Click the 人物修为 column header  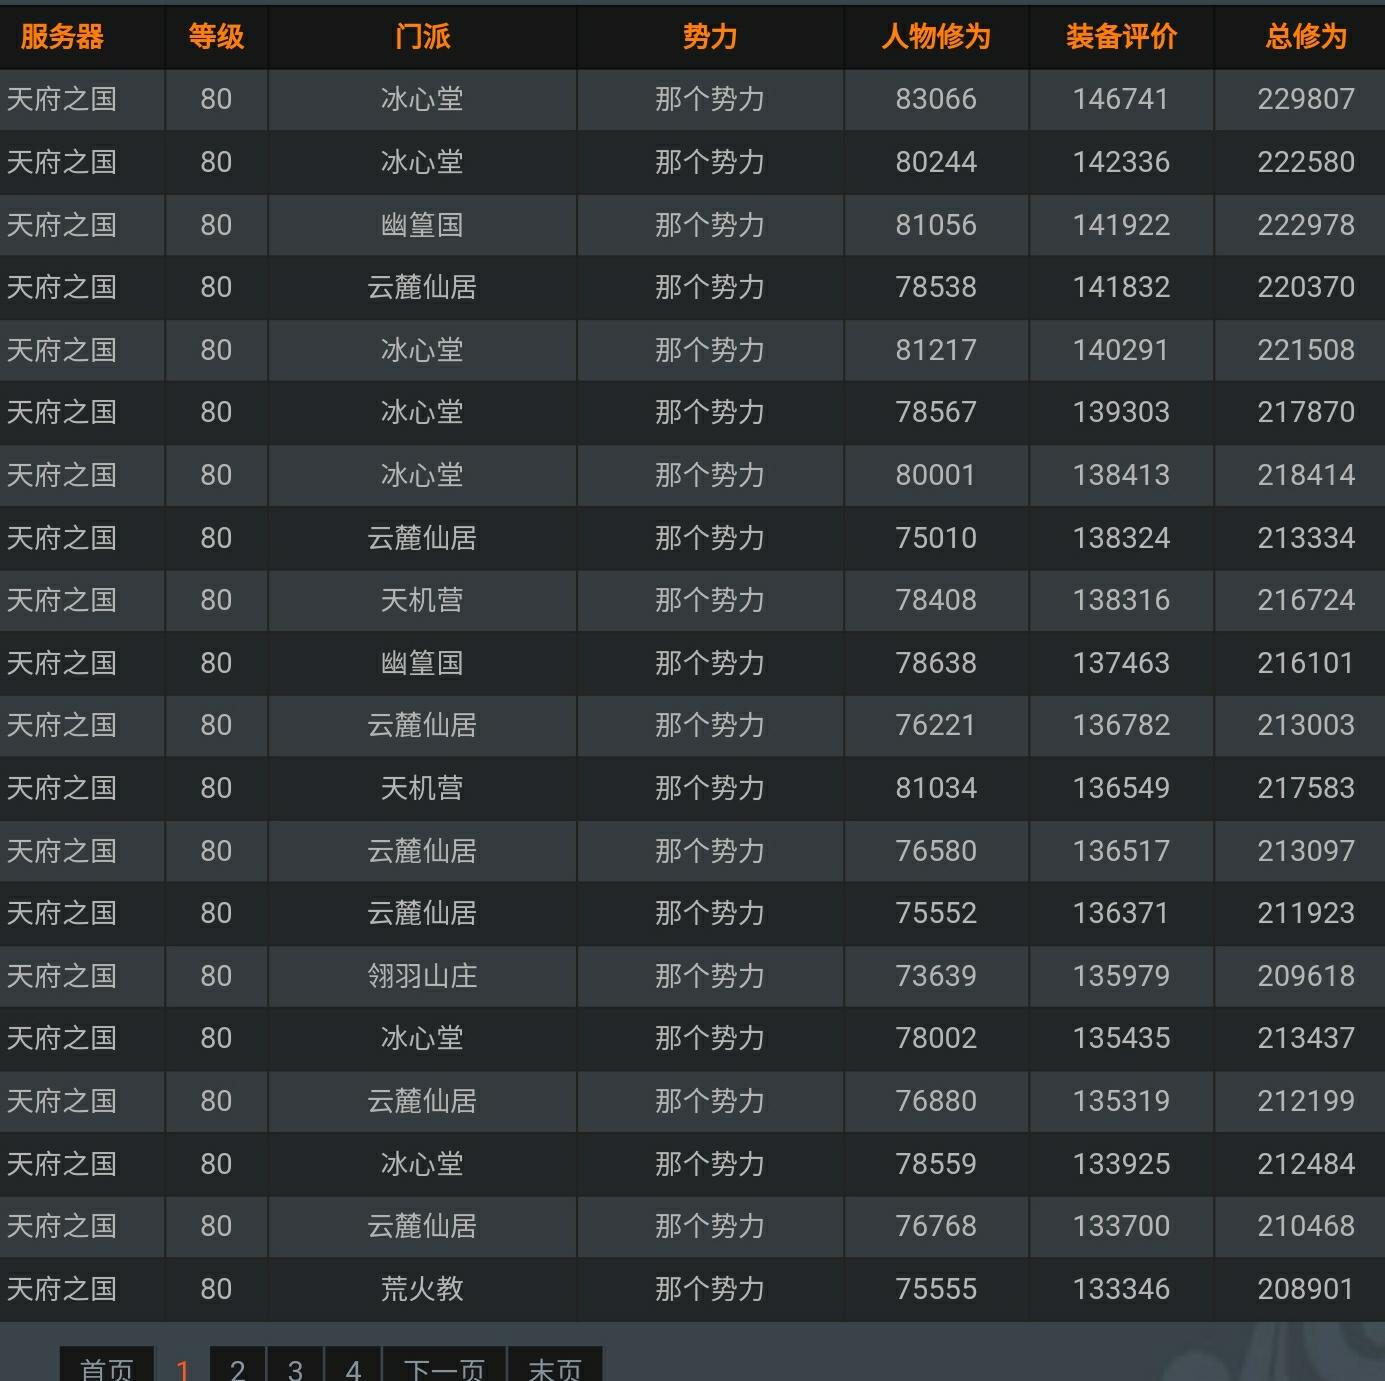935,37
